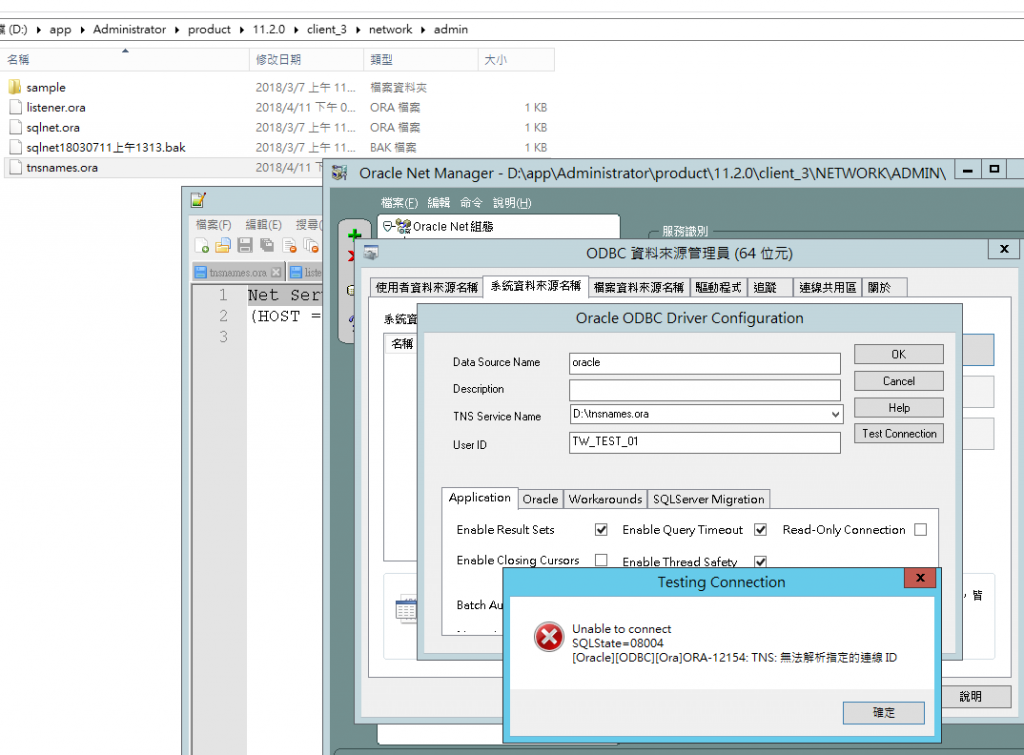Click the Open file icon in Notepad++ toolbar

223,246
